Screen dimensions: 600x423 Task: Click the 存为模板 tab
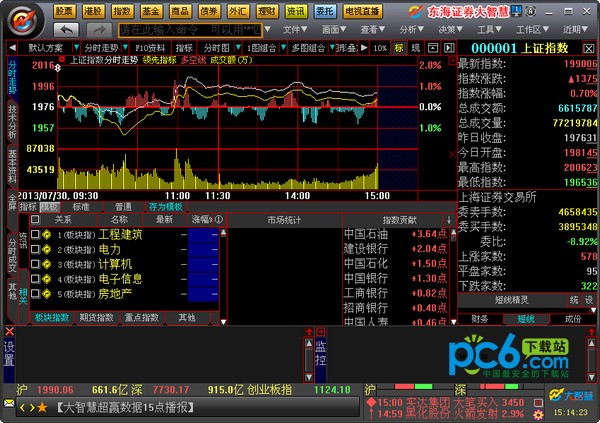click(x=166, y=207)
